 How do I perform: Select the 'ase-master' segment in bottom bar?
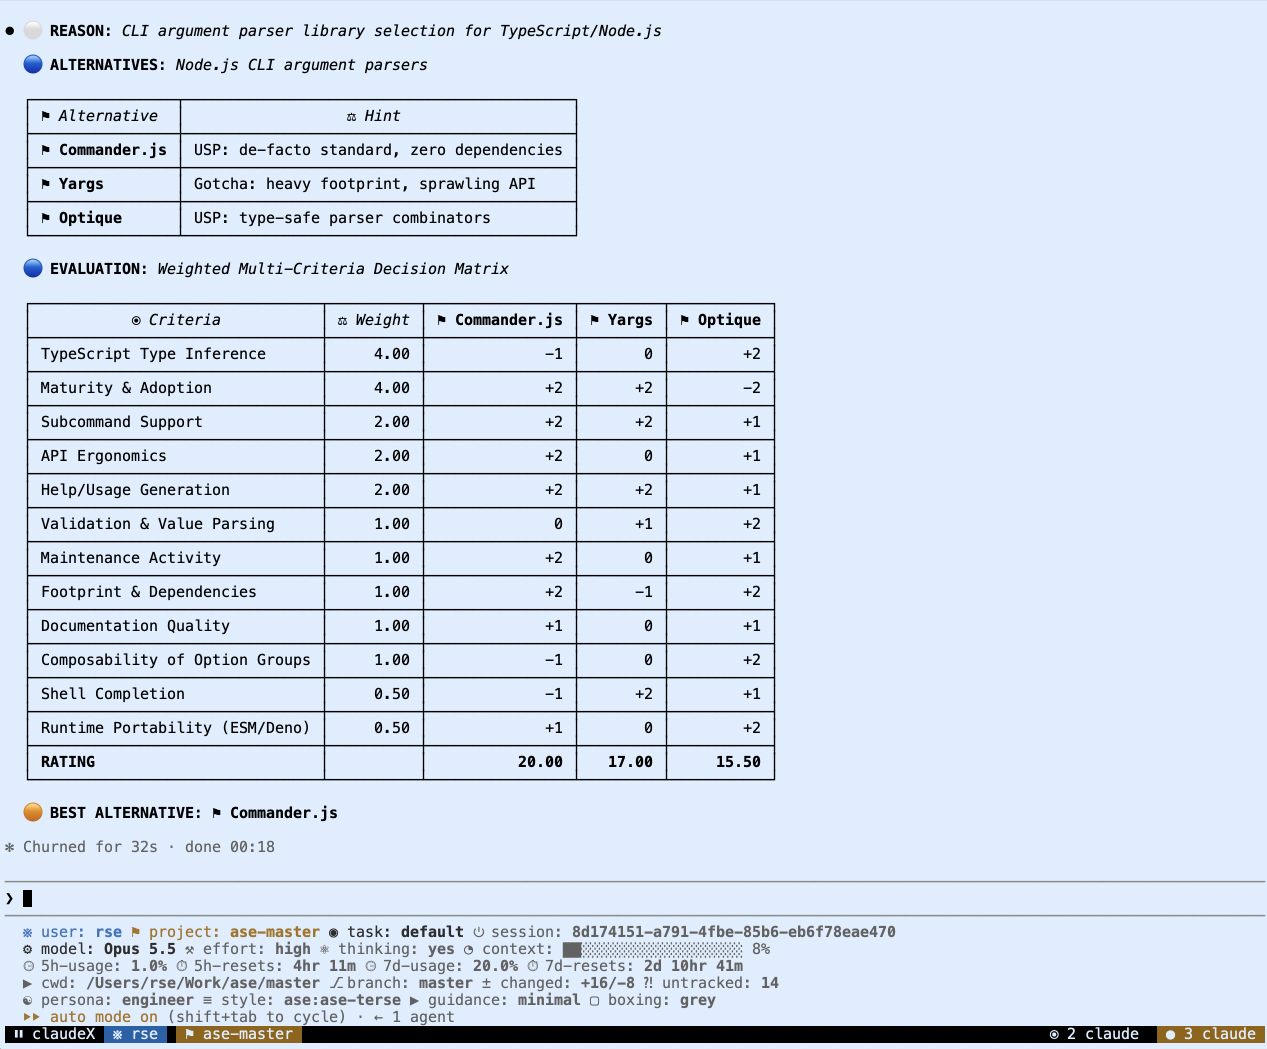click(x=239, y=1034)
